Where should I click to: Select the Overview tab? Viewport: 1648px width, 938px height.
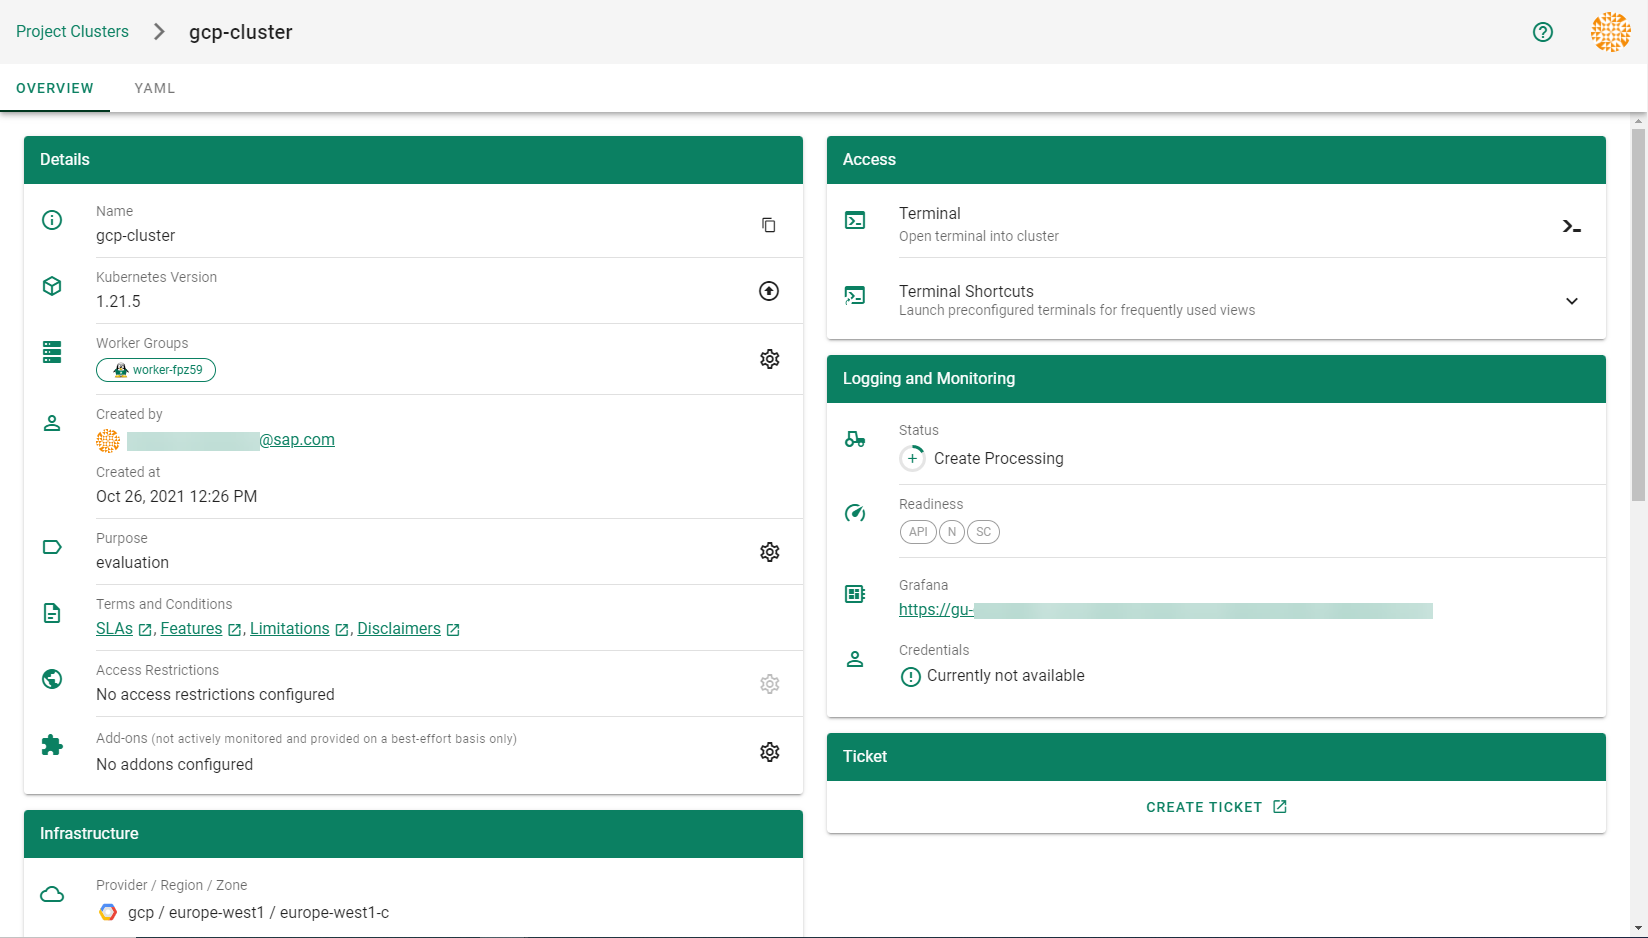55,88
